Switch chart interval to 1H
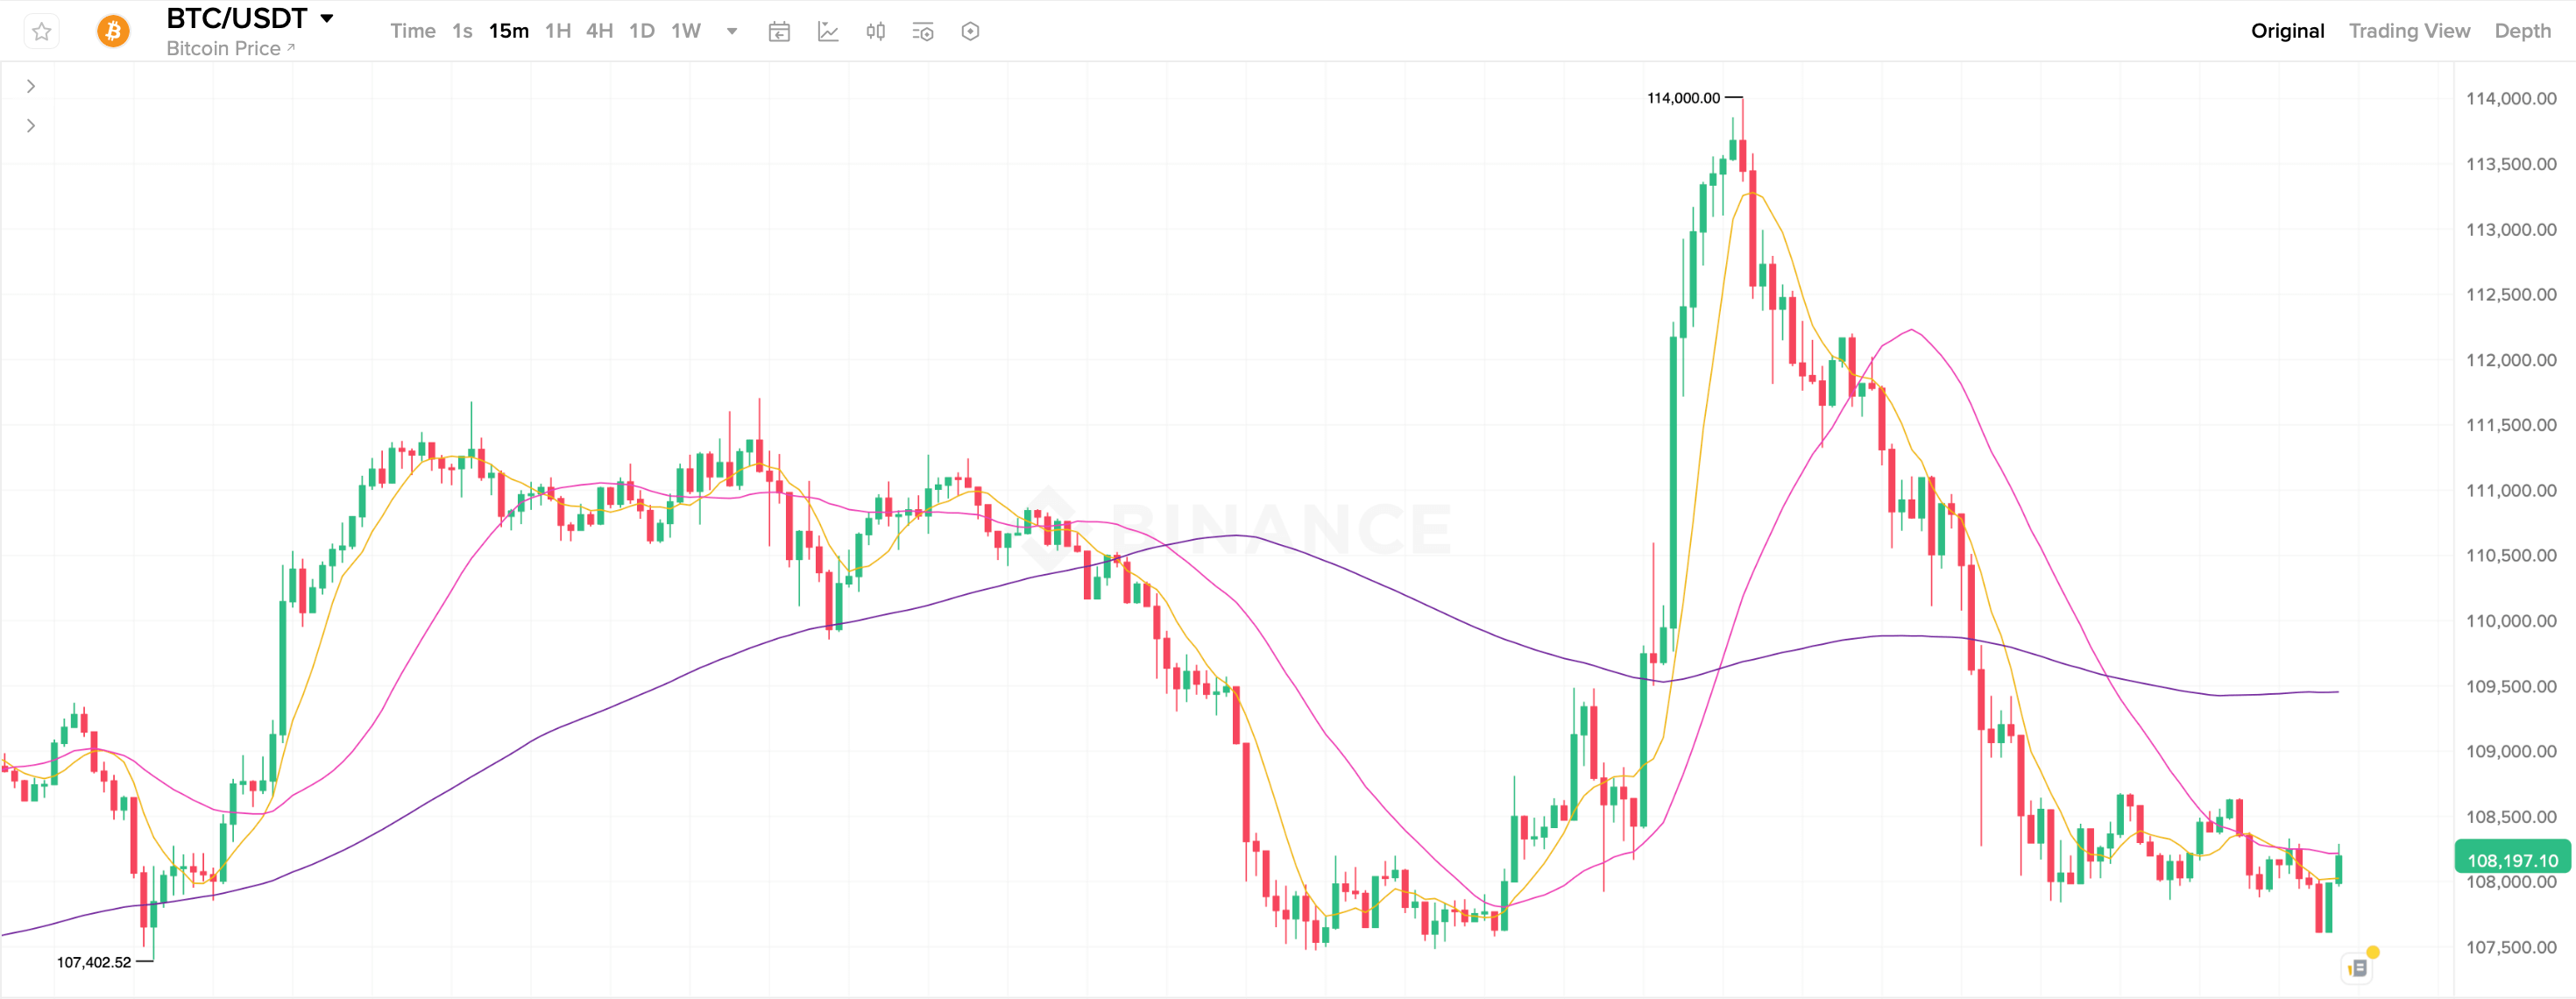The height and width of the screenshot is (999, 2576). [x=557, y=31]
